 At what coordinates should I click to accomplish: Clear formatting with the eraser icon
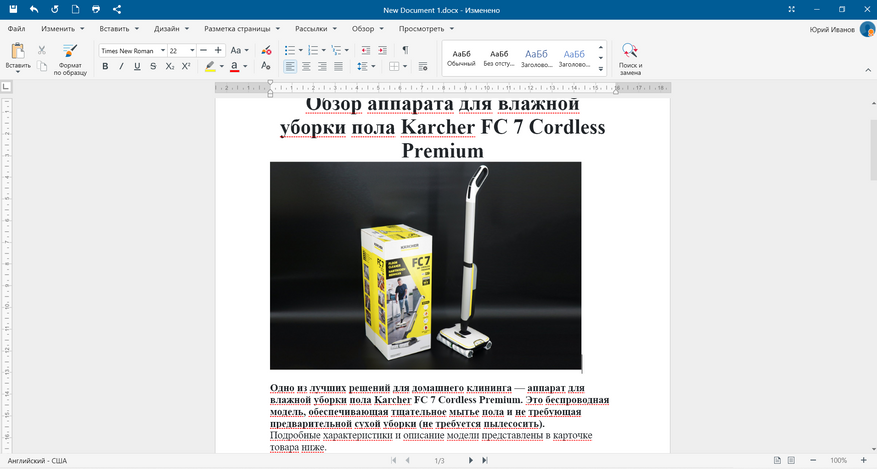pos(266,50)
